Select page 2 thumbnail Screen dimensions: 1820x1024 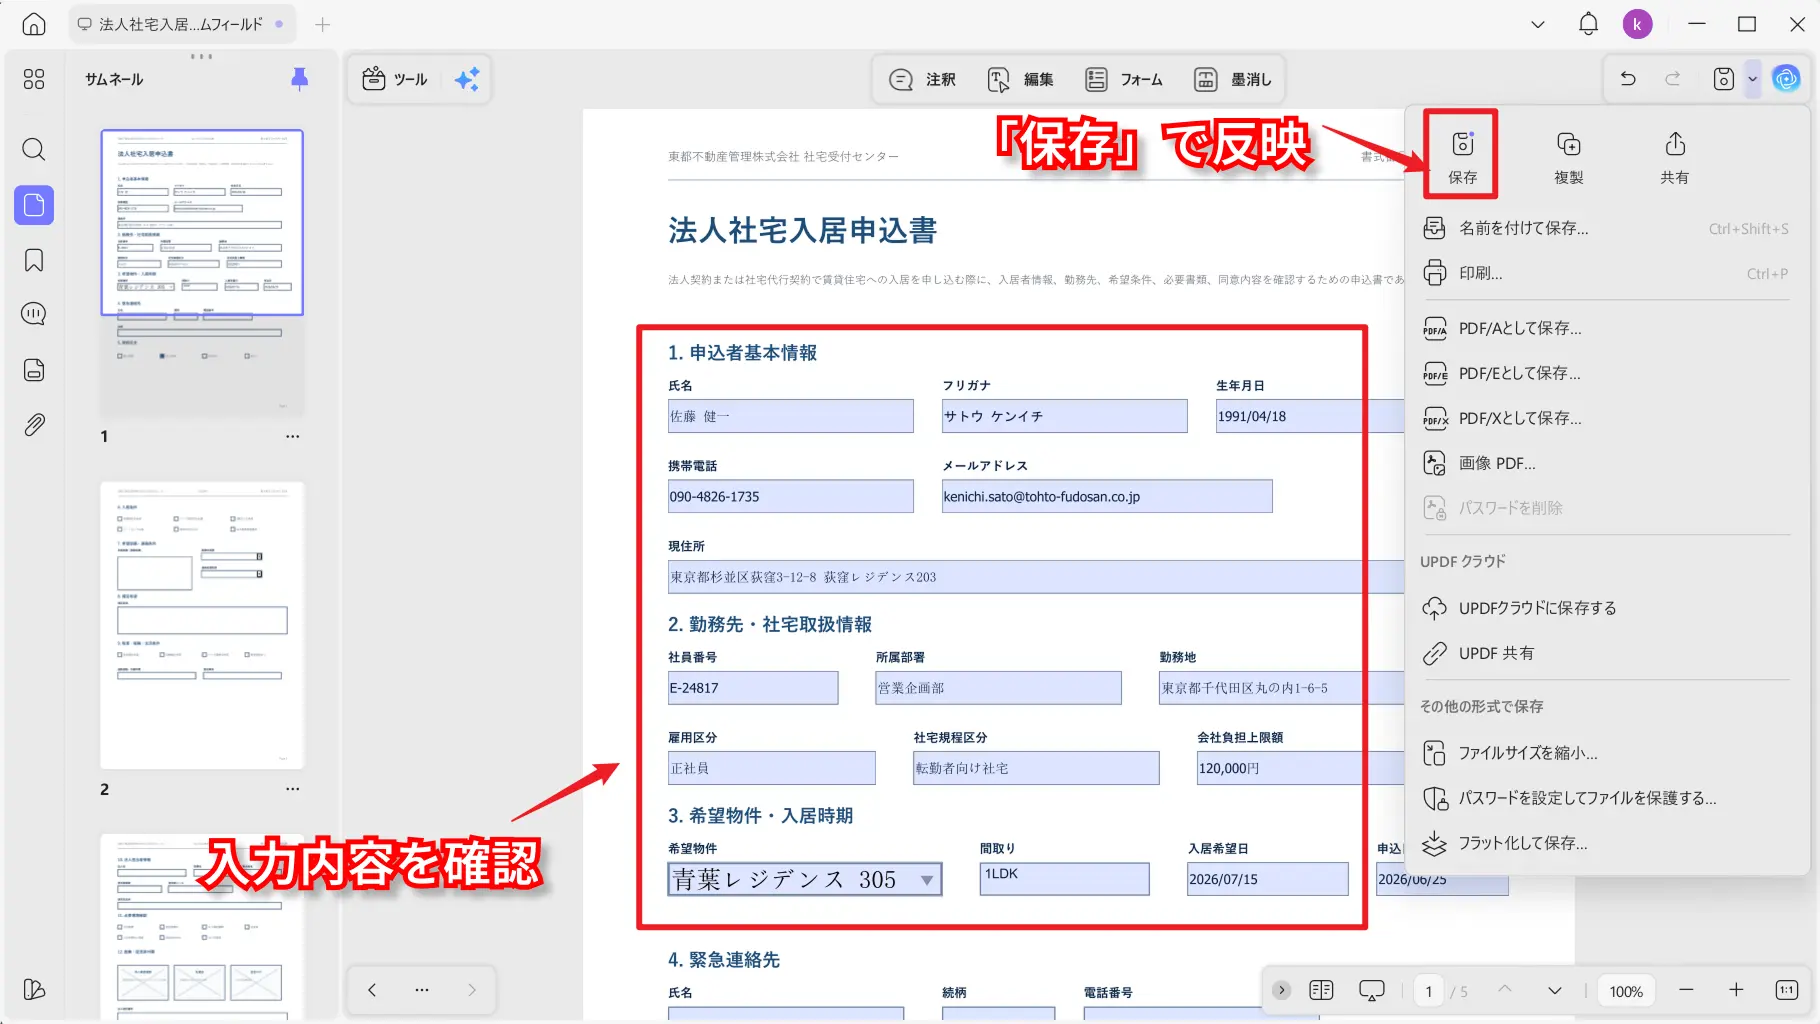coord(202,626)
